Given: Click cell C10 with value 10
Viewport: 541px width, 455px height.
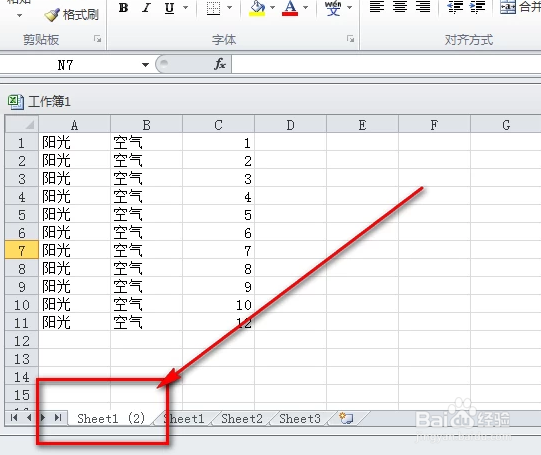Looking at the screenshot, I should point(218,305).
